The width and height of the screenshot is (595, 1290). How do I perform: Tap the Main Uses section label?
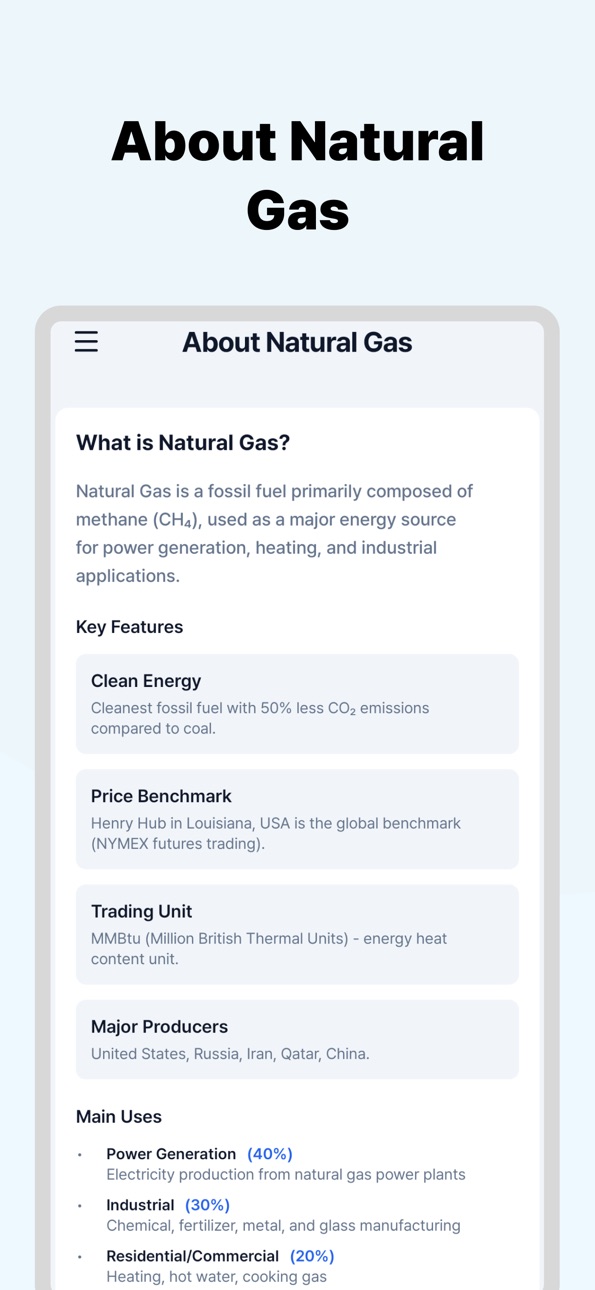pos(119,1116)
